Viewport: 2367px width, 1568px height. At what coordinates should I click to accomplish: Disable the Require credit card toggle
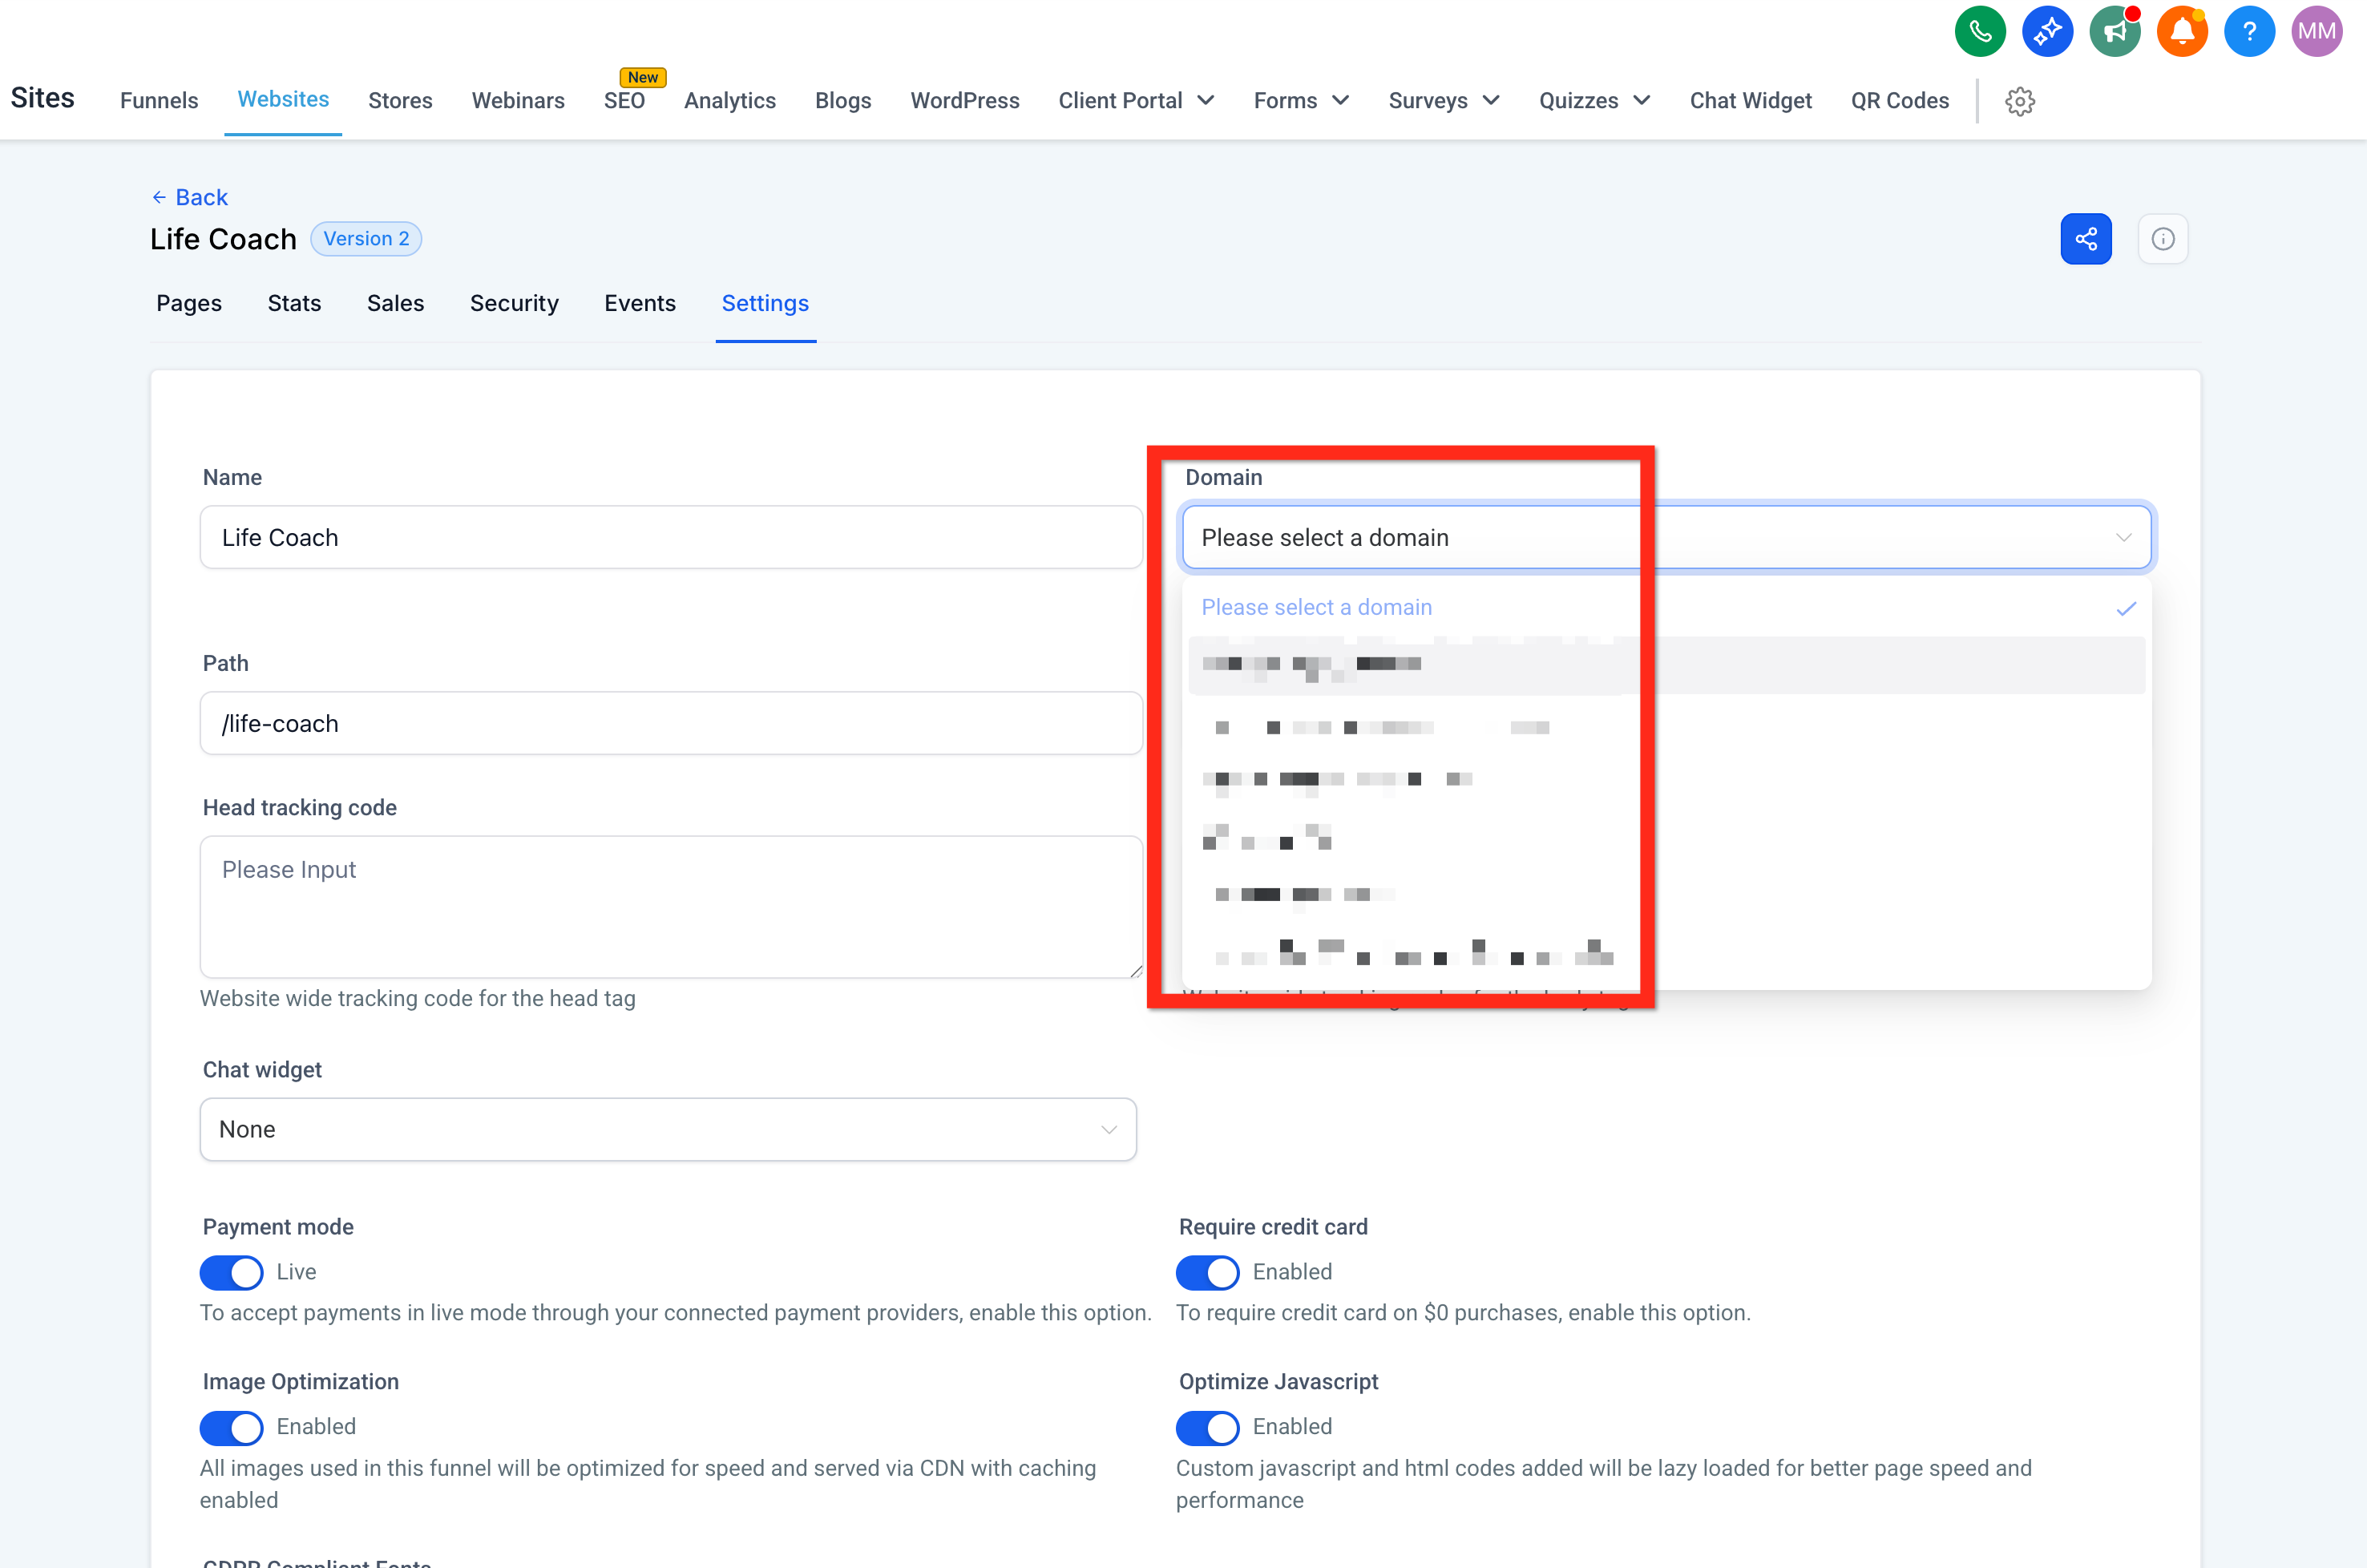(1207, 1272)
